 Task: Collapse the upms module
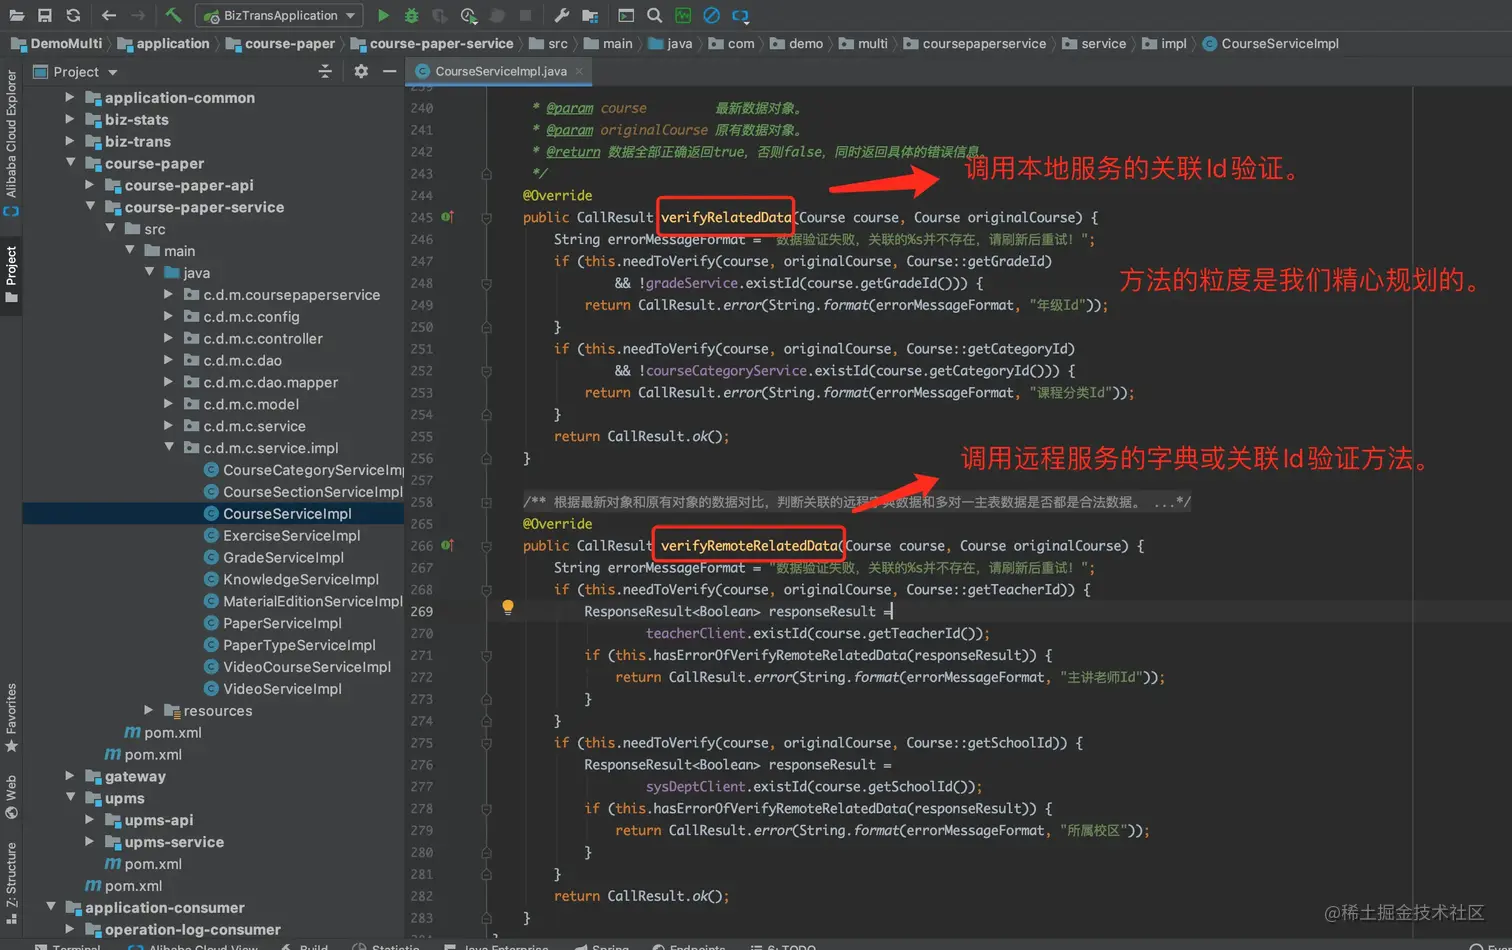[70, 798]
